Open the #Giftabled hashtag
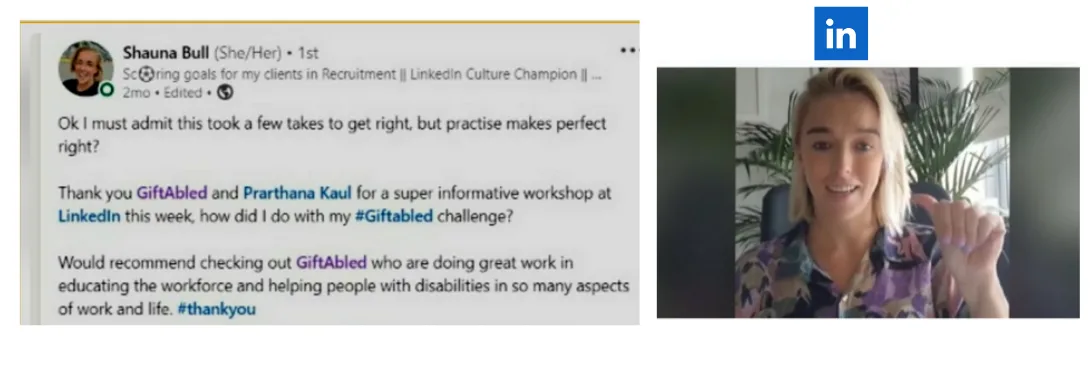Image resolution: width=1090 pixels, height=370 pixels. [x=393, y=216]
